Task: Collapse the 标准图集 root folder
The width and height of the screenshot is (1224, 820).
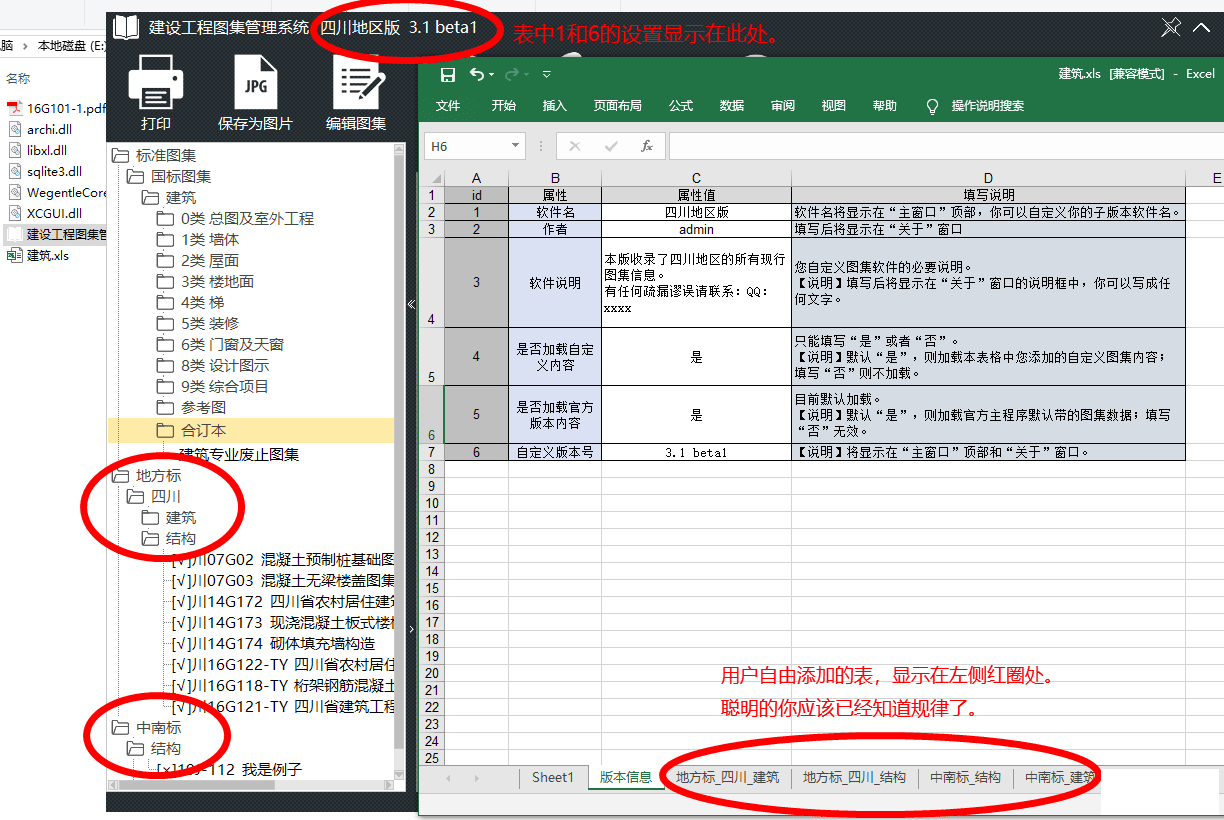Action: click(x=121, y=155)
